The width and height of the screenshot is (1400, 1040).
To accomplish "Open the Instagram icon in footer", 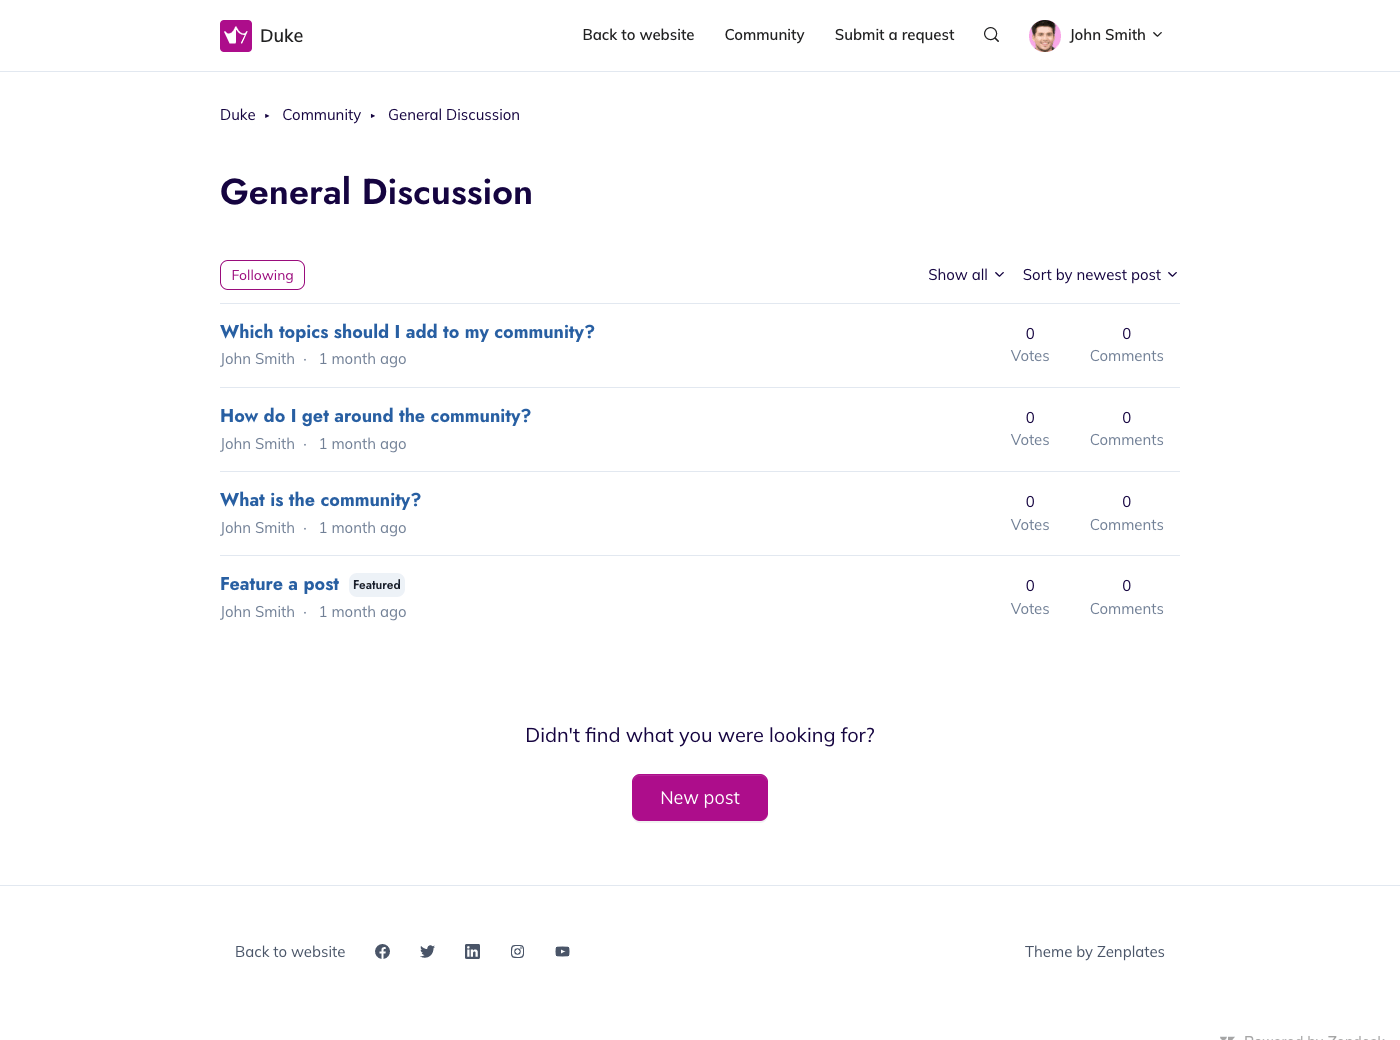I will click(x=517, y=952).
